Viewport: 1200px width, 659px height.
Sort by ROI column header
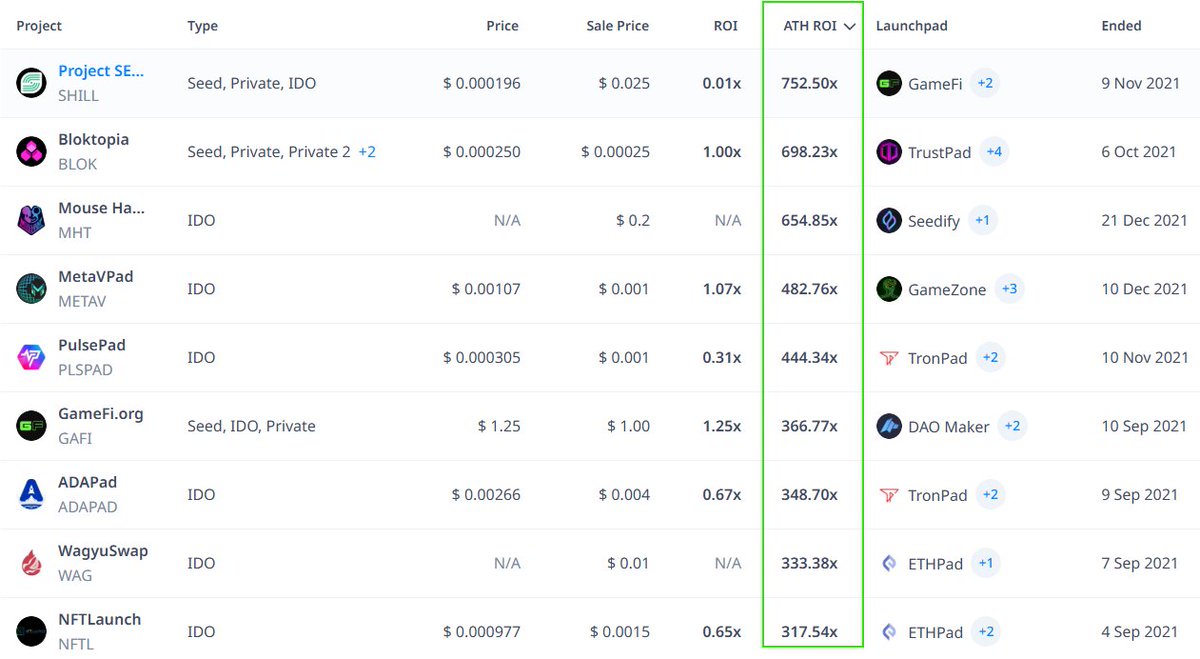click(x=725, y=26)
